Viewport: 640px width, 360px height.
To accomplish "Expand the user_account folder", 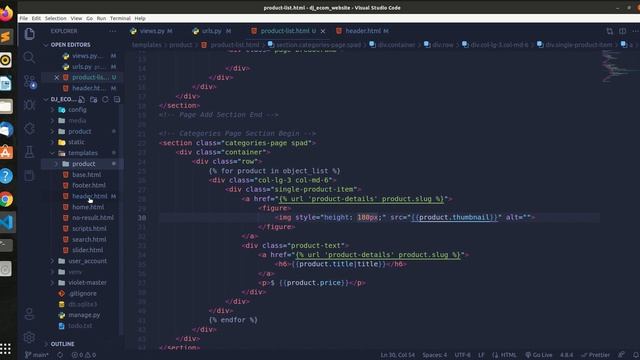I will (x=87, y=261).
